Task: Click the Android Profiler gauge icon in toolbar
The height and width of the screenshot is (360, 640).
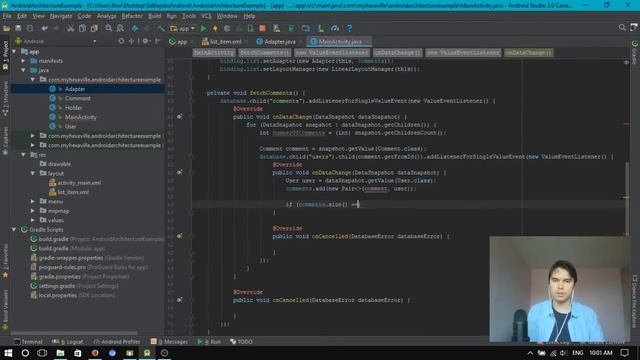Action: coord(335,28)
